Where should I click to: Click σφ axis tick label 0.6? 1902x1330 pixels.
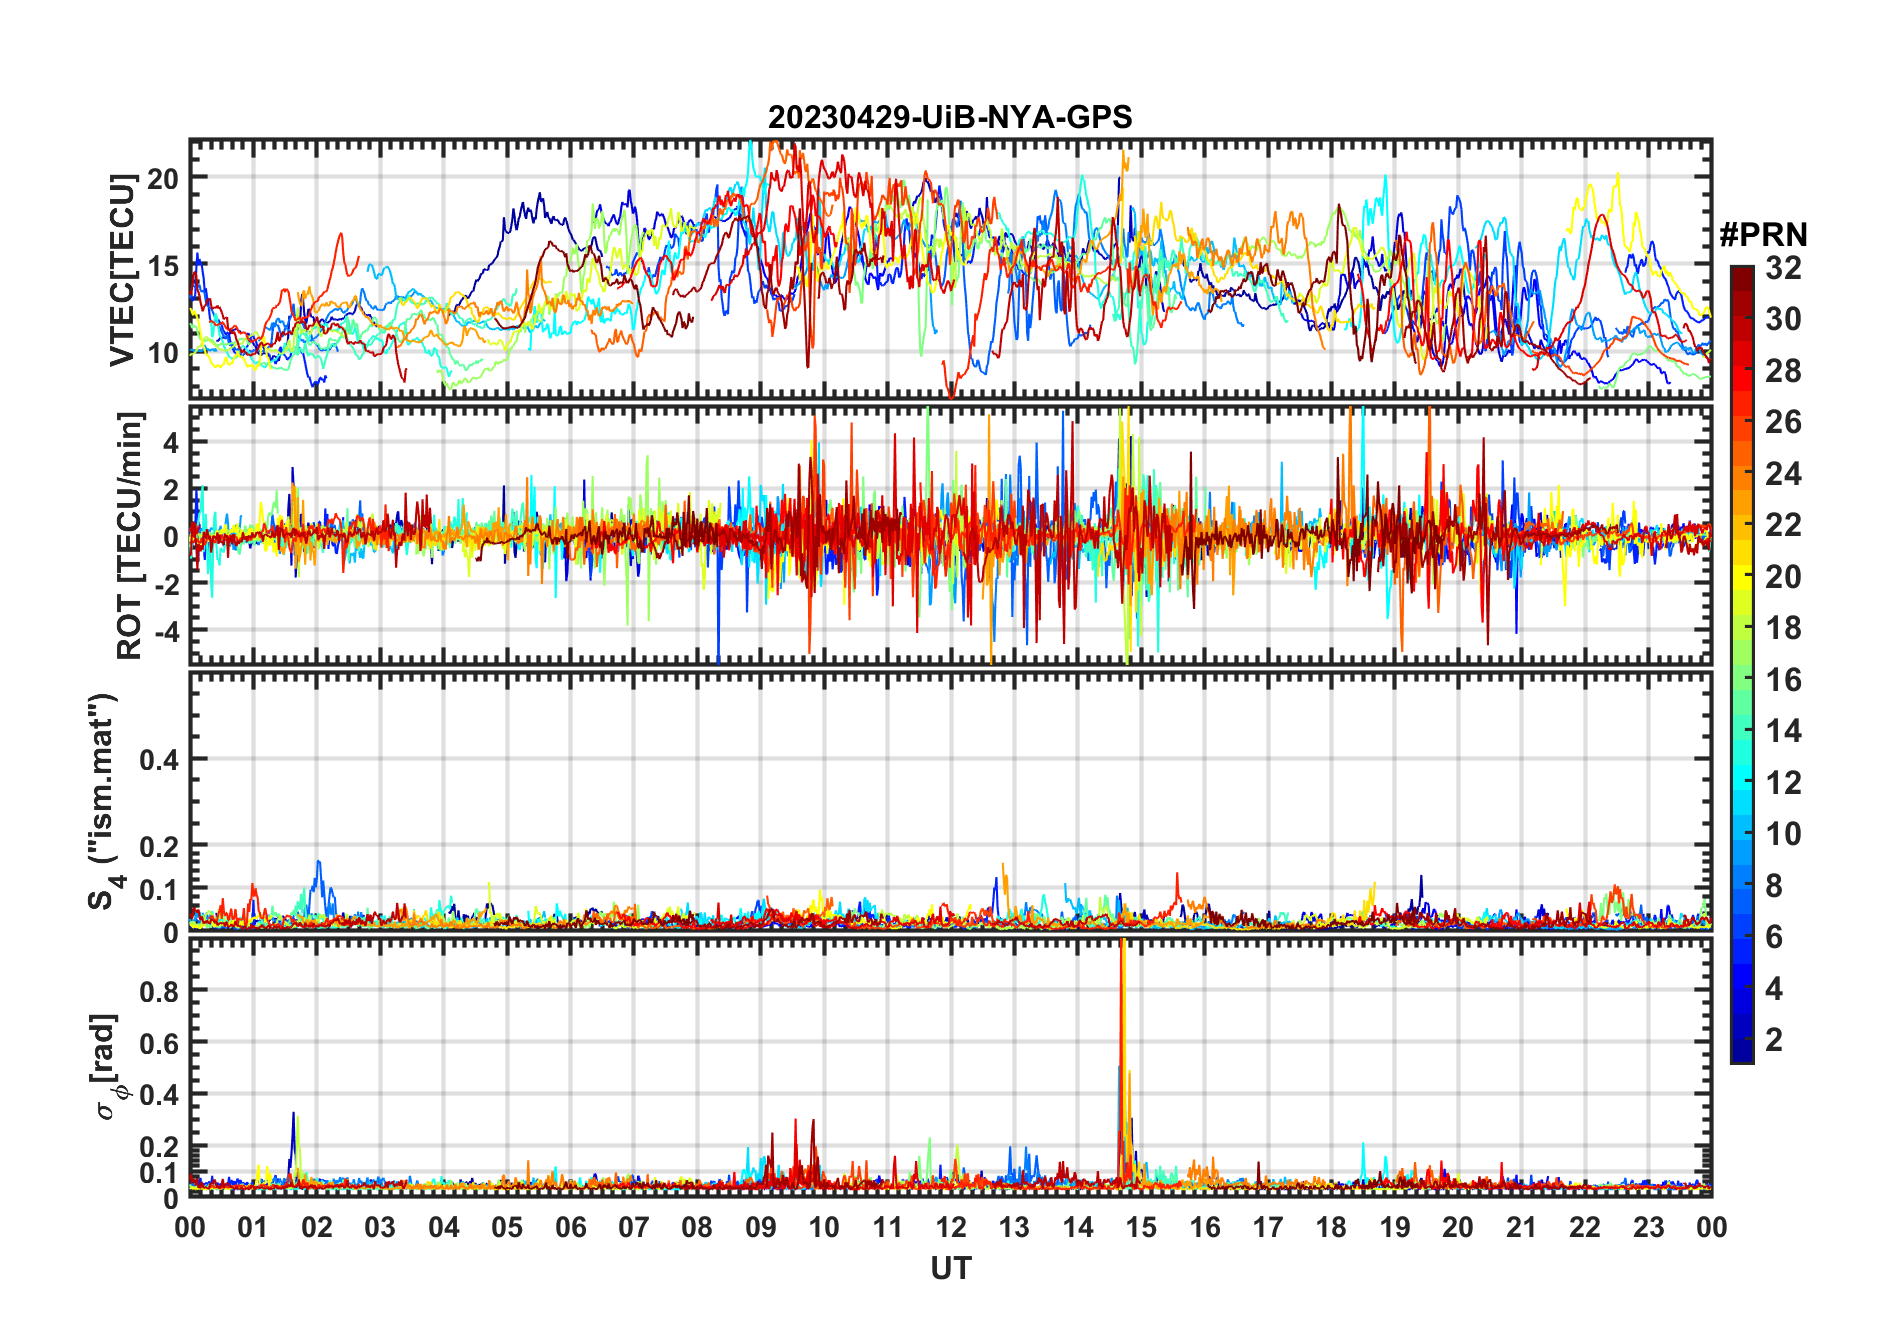tap(159, 1043)
